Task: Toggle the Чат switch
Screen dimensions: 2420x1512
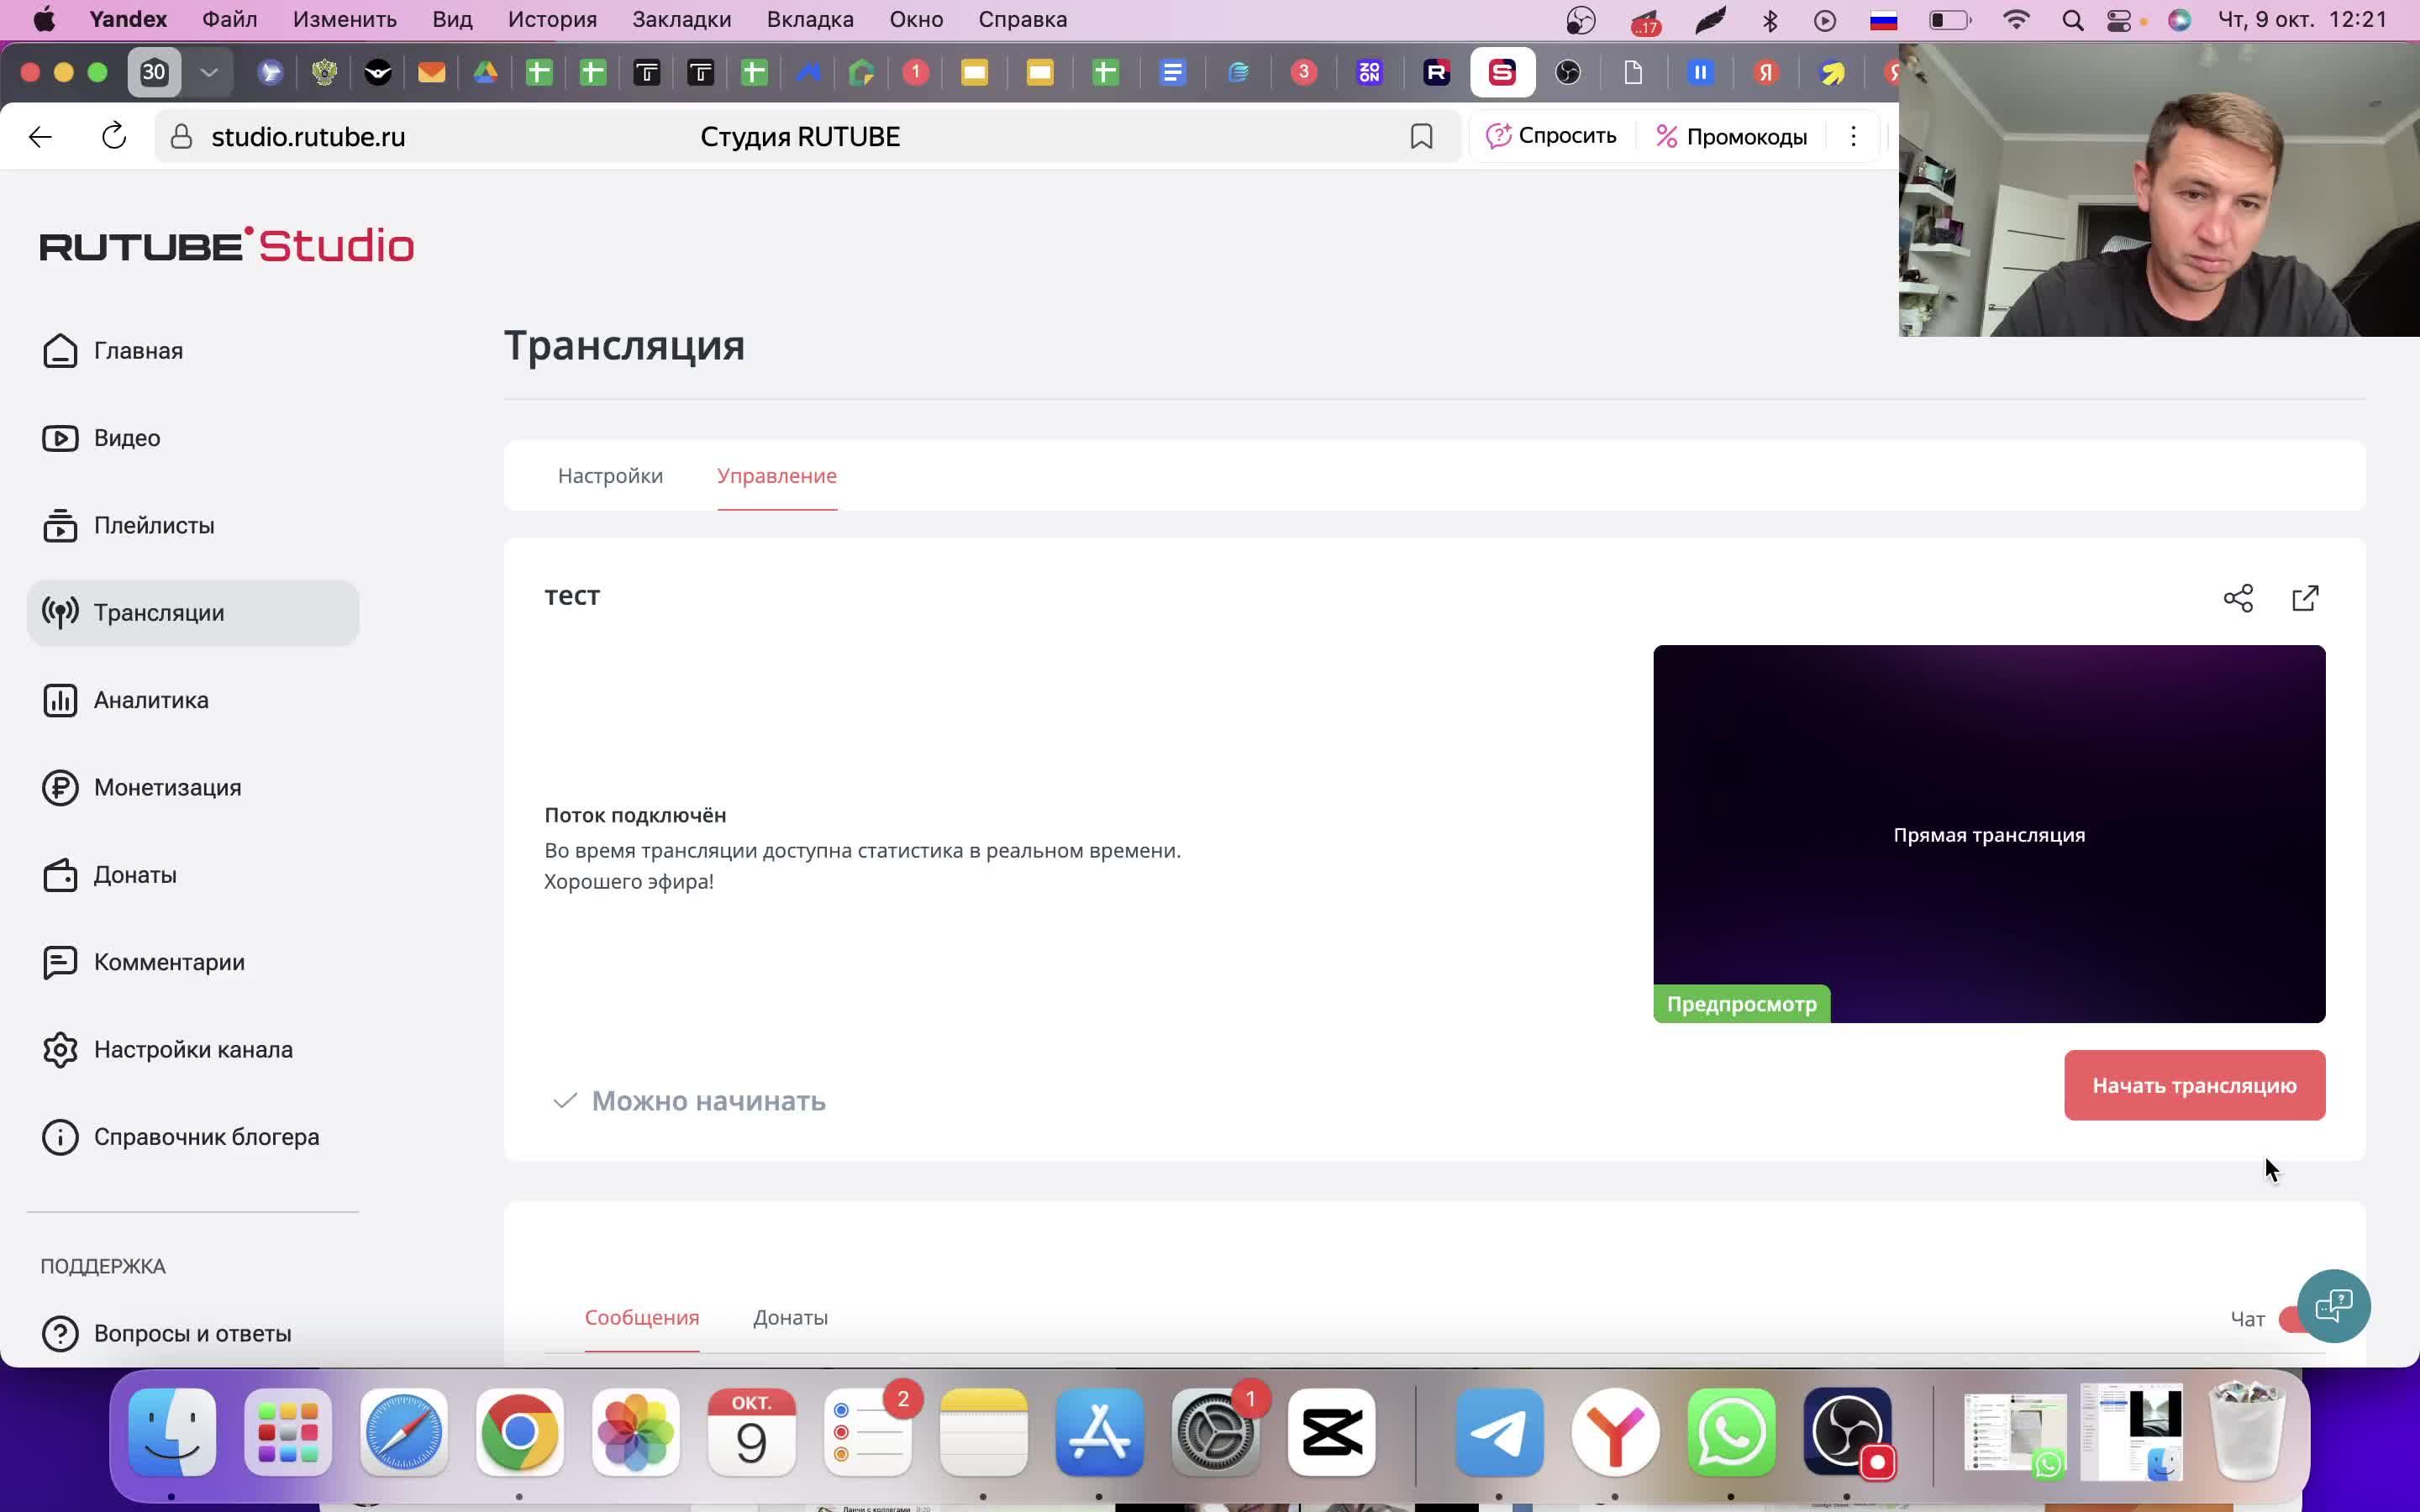Action: [x=2289, y=1319]
